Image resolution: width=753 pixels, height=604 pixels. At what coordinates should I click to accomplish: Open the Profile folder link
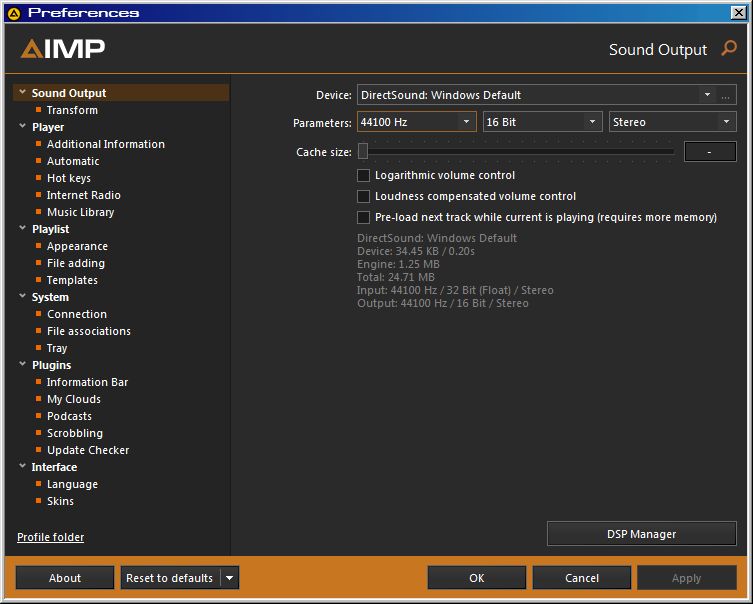tap(50, 537)
